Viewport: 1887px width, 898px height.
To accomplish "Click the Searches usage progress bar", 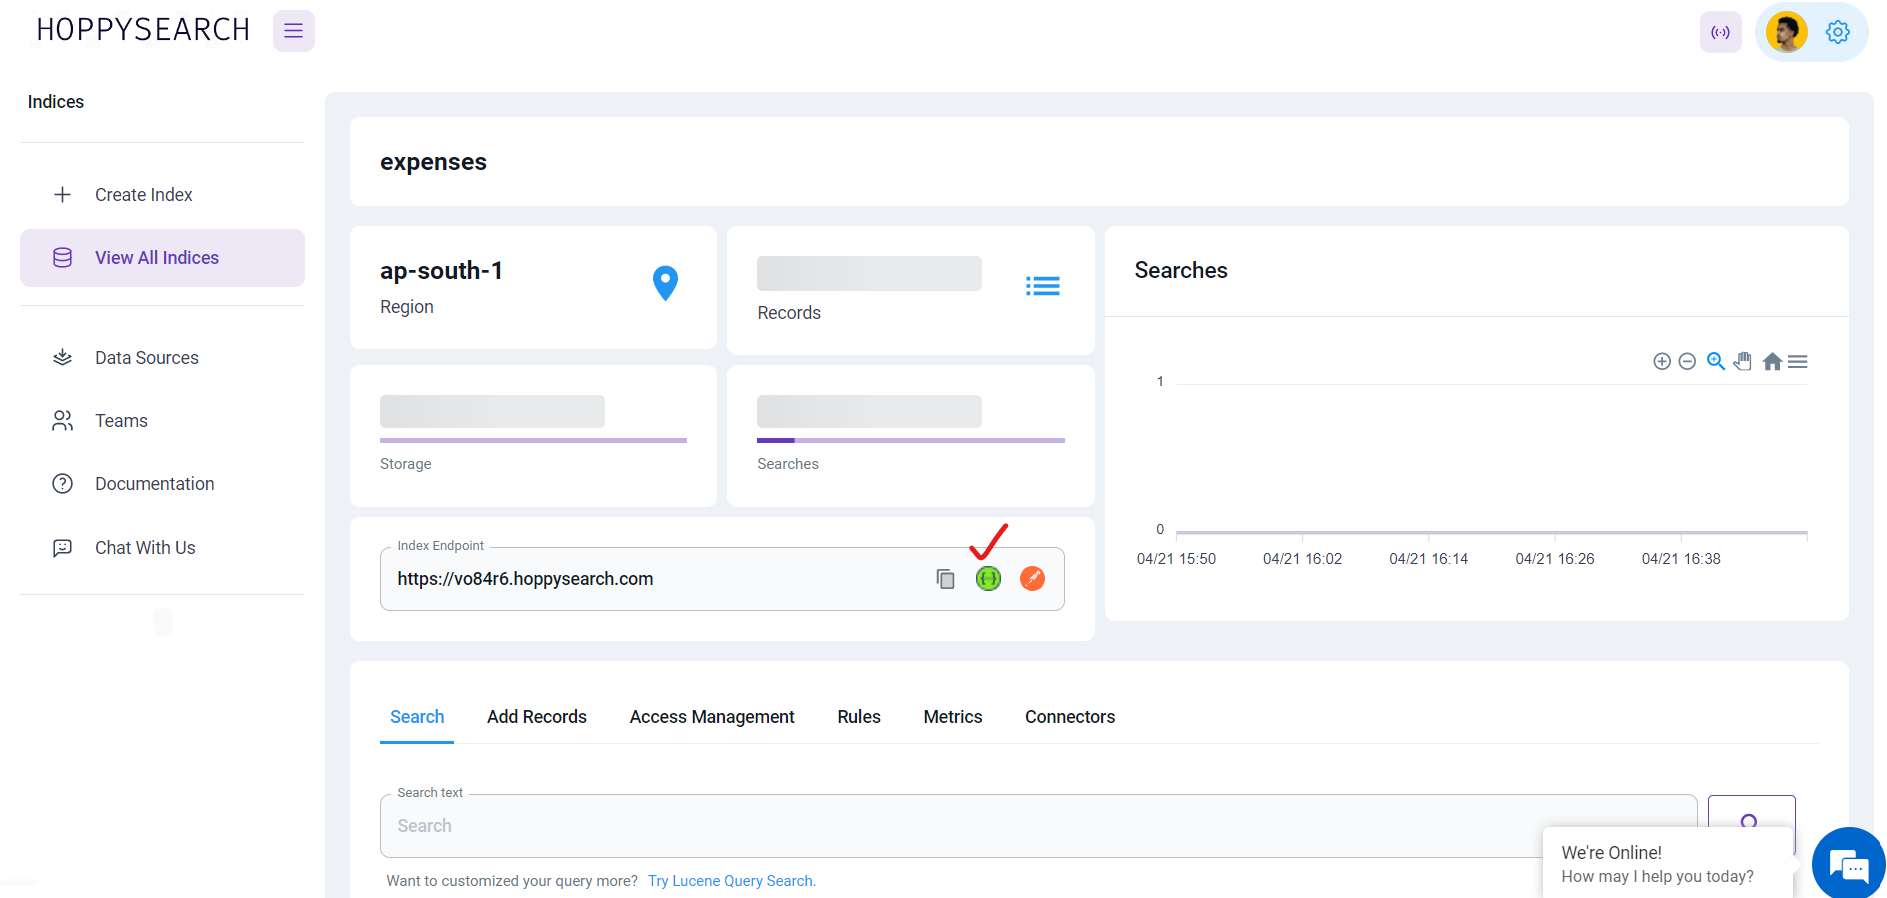I will click(x=911, y=440).
